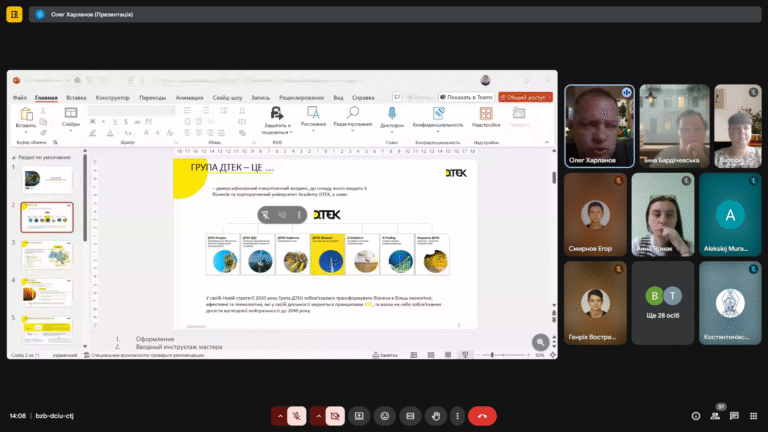Viewport: 768px width, 432px height.
Task: Expand the Вставить paste dropdown arrow
Action: click(x=26, y=132)
